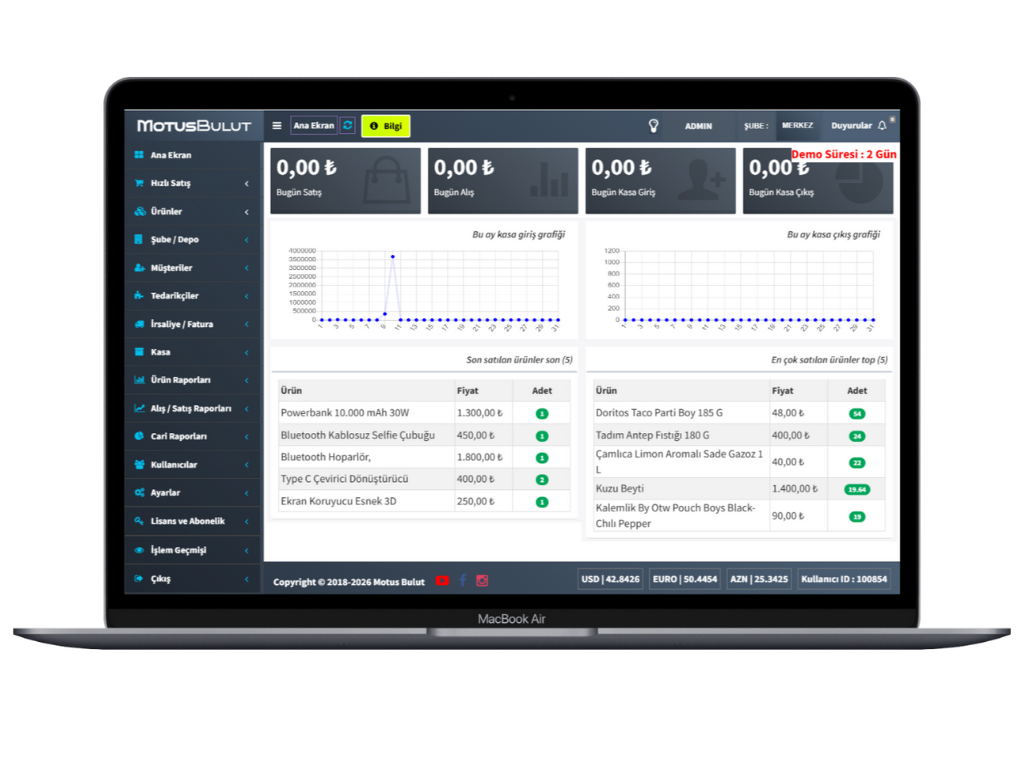Click the refresh icon beside Ana Ekran
This screenshot has width=1024, height=768.
[x=347, y=126]
